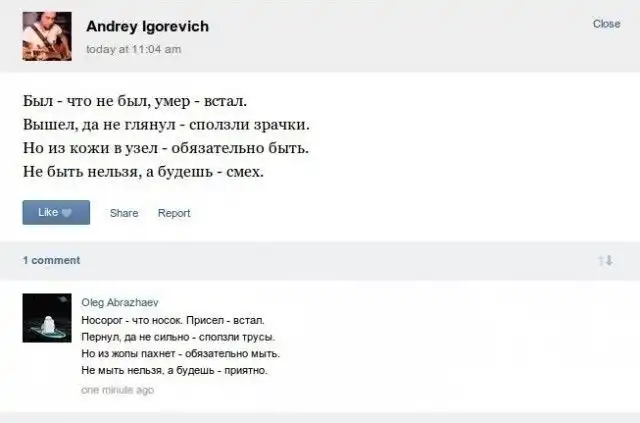
Task: Click the post line starting "Вышел, да не глянул"
Action: pos(166,125)
